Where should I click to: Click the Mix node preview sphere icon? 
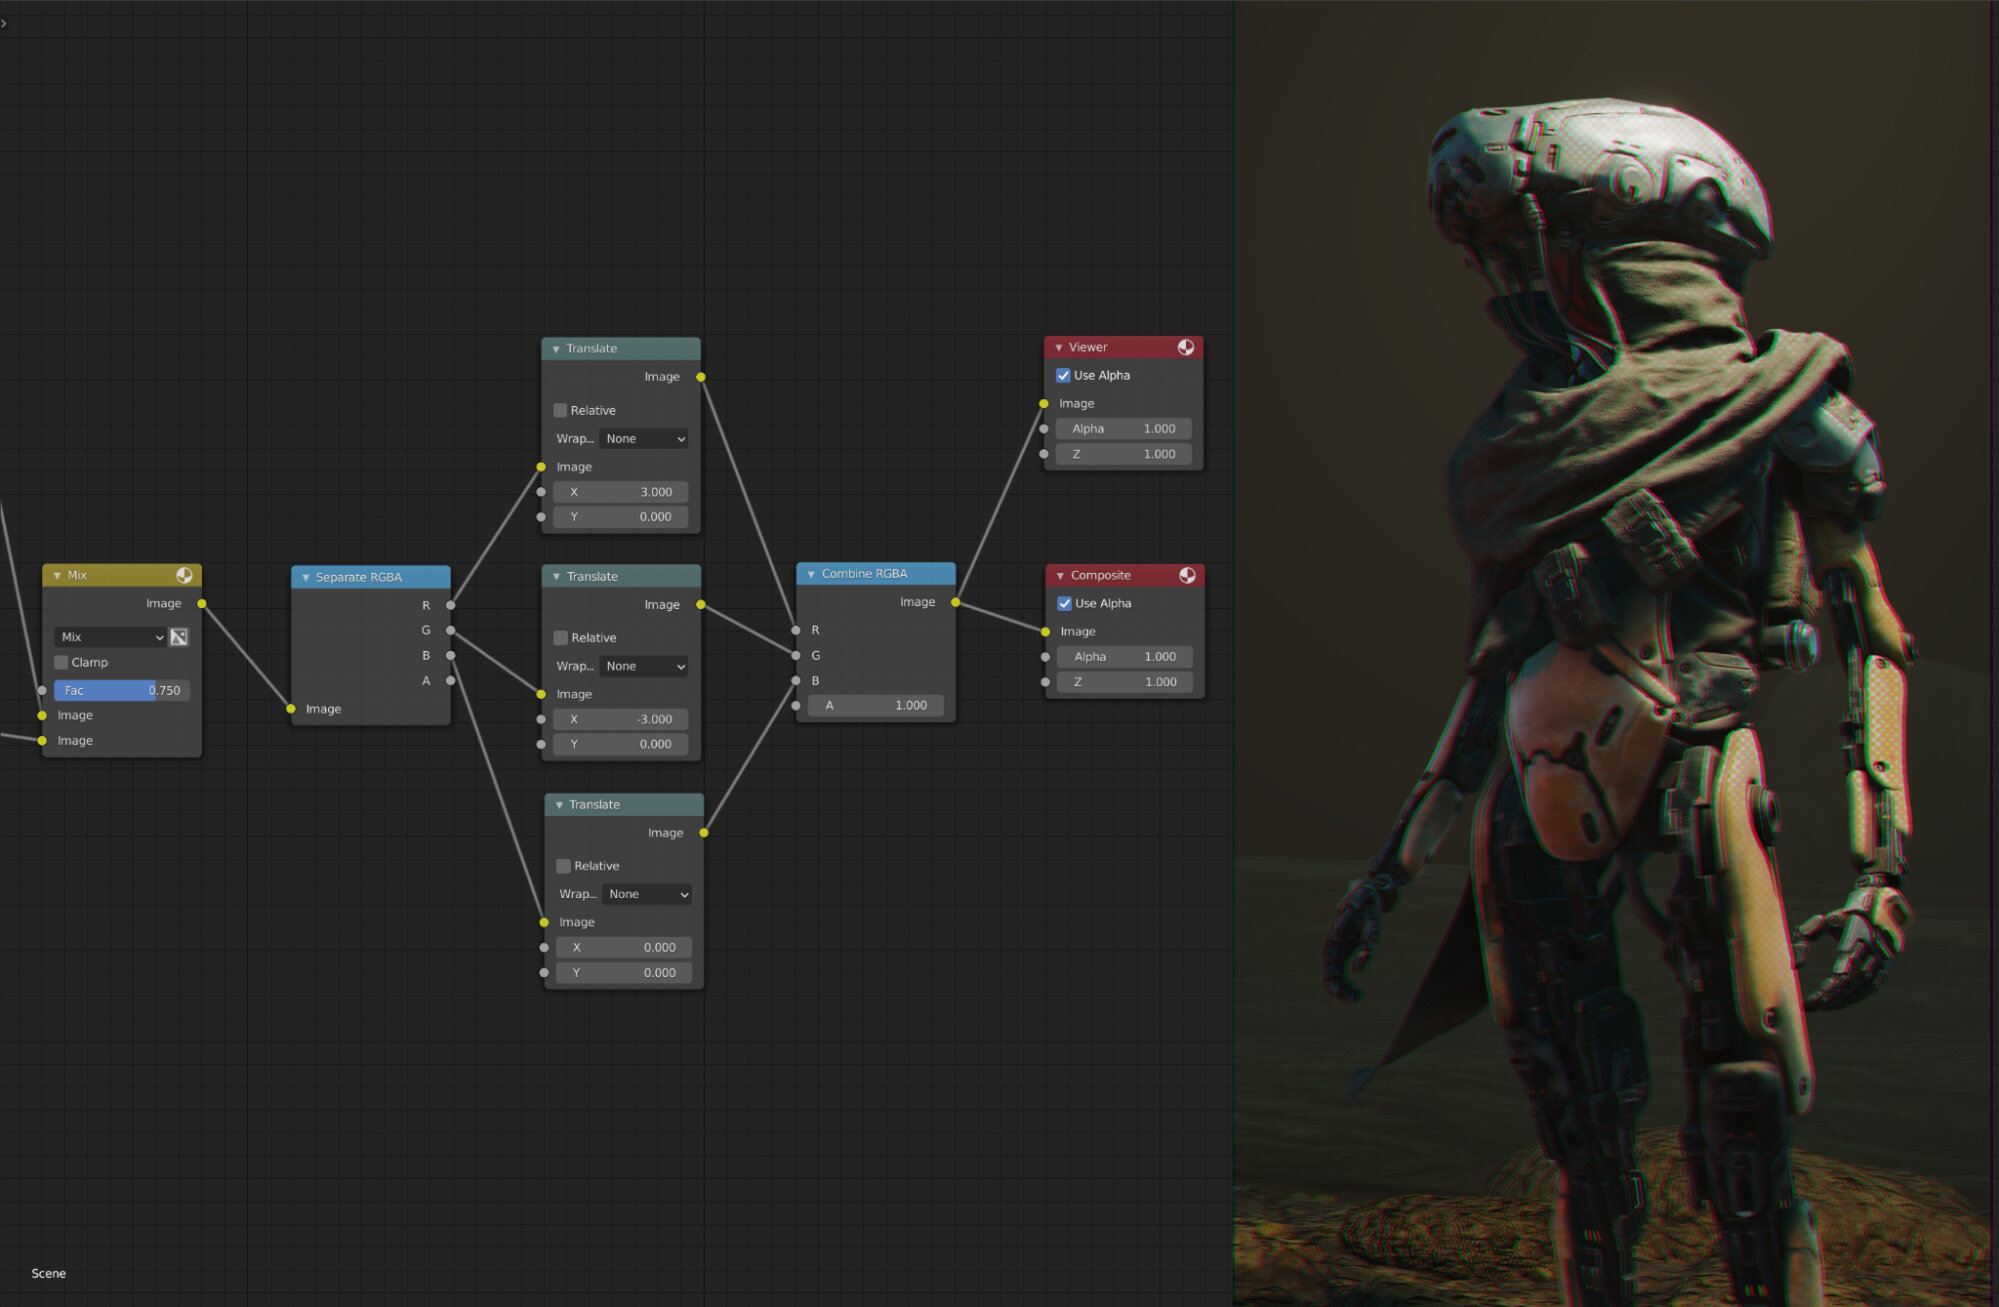click(x=184, y=575)
